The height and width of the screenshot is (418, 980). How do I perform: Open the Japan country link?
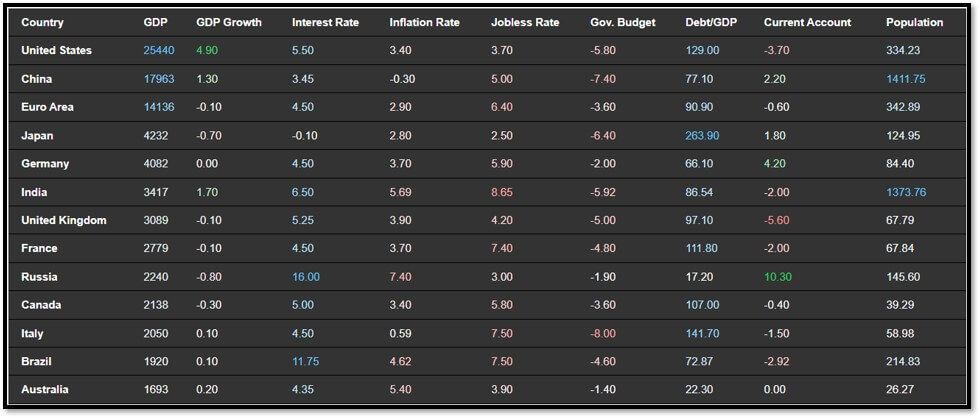pos(37,136)
